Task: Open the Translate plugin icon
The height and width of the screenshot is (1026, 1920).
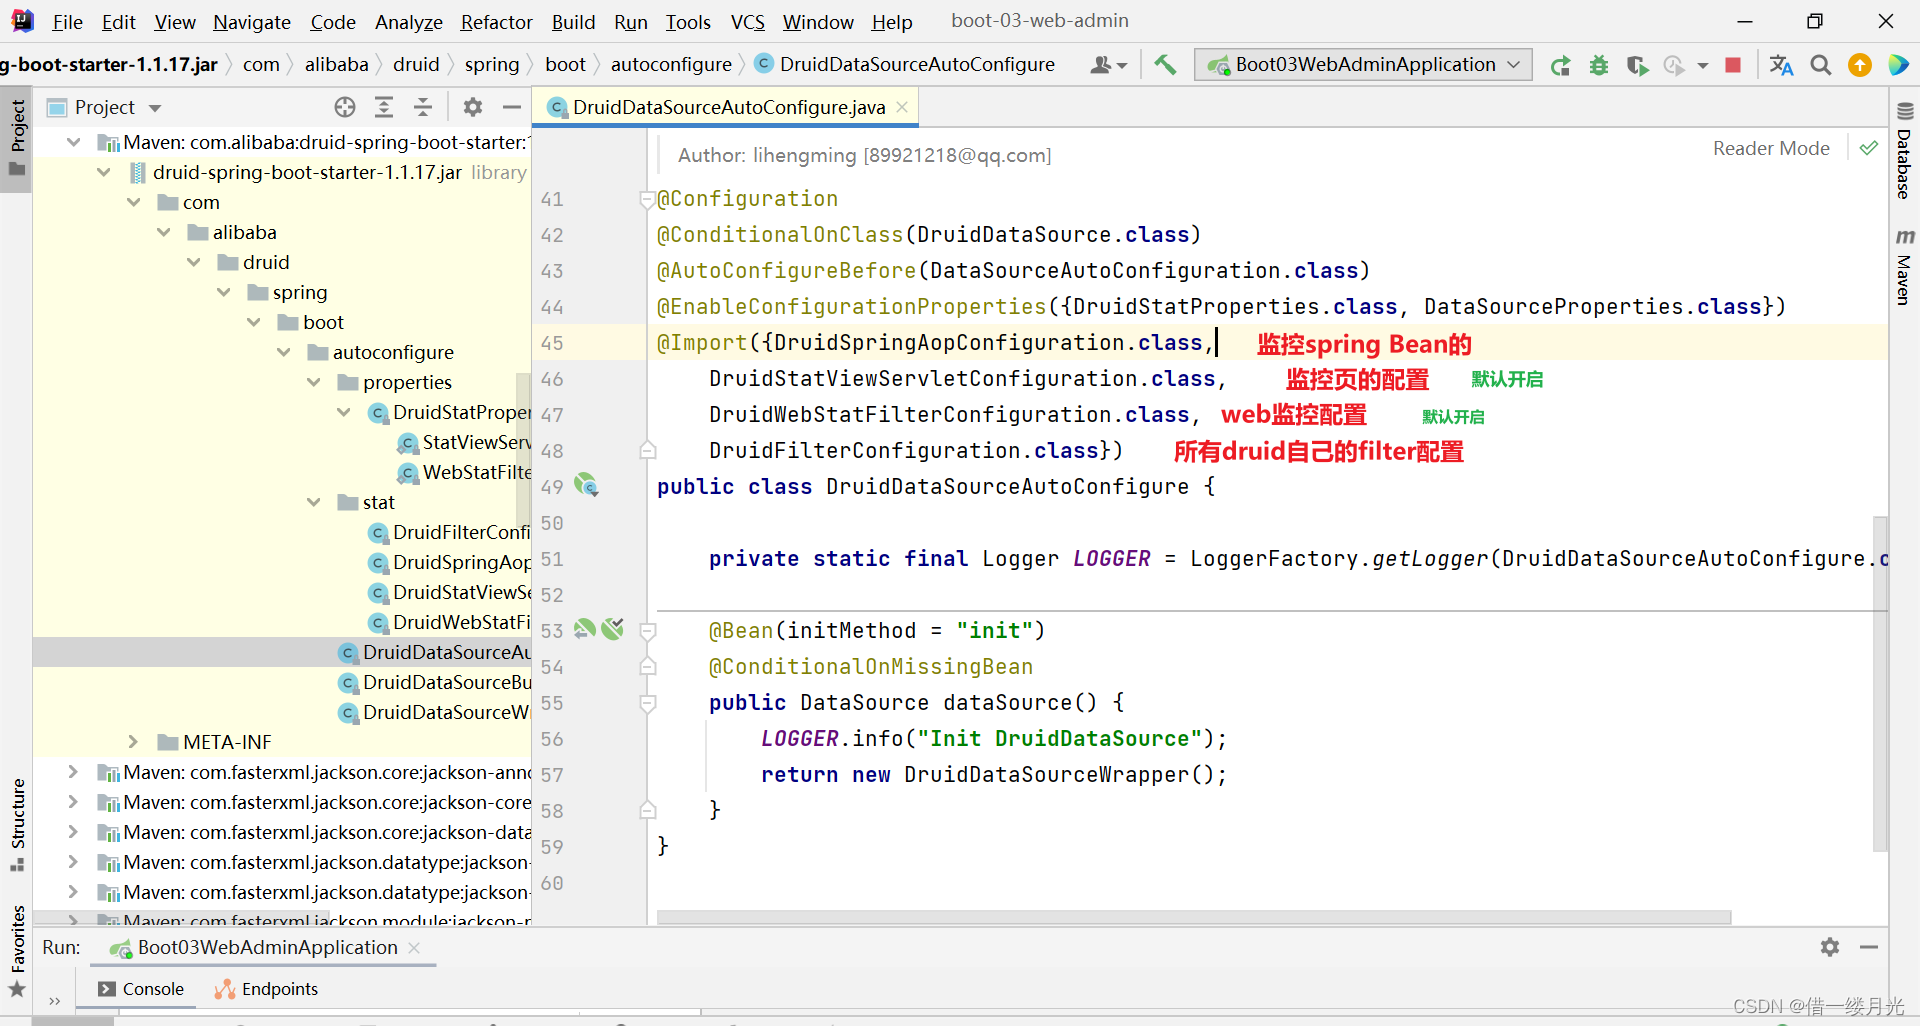Action: (1781, 66)
